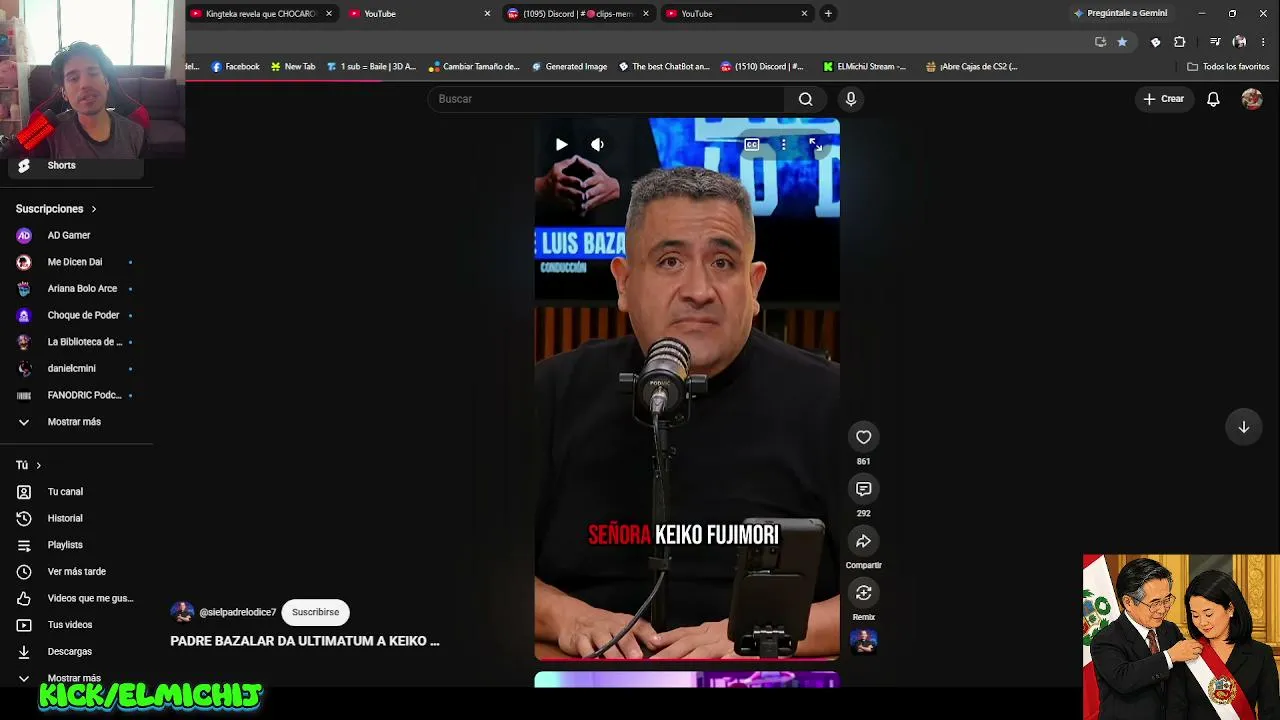Remix this Short

pyautogui.click(x=863, y=593)
